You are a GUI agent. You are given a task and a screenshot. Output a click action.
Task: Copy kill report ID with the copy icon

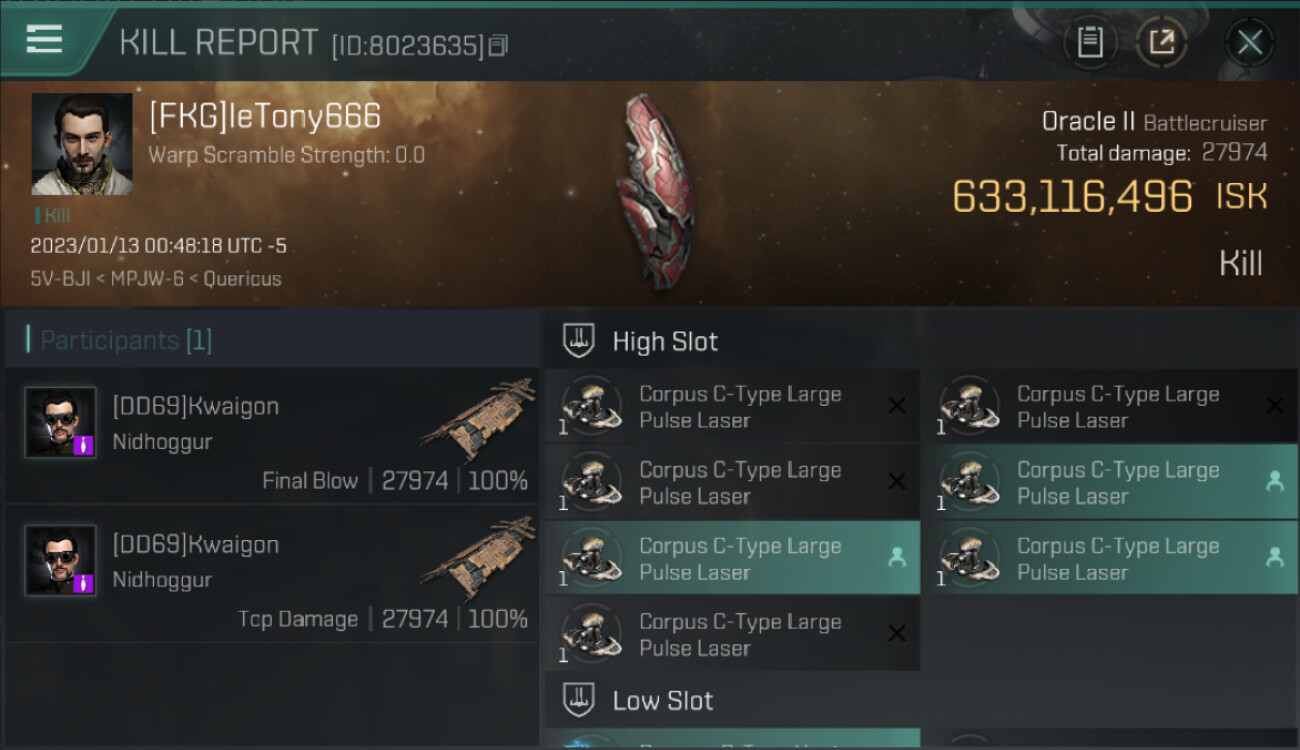498,45
